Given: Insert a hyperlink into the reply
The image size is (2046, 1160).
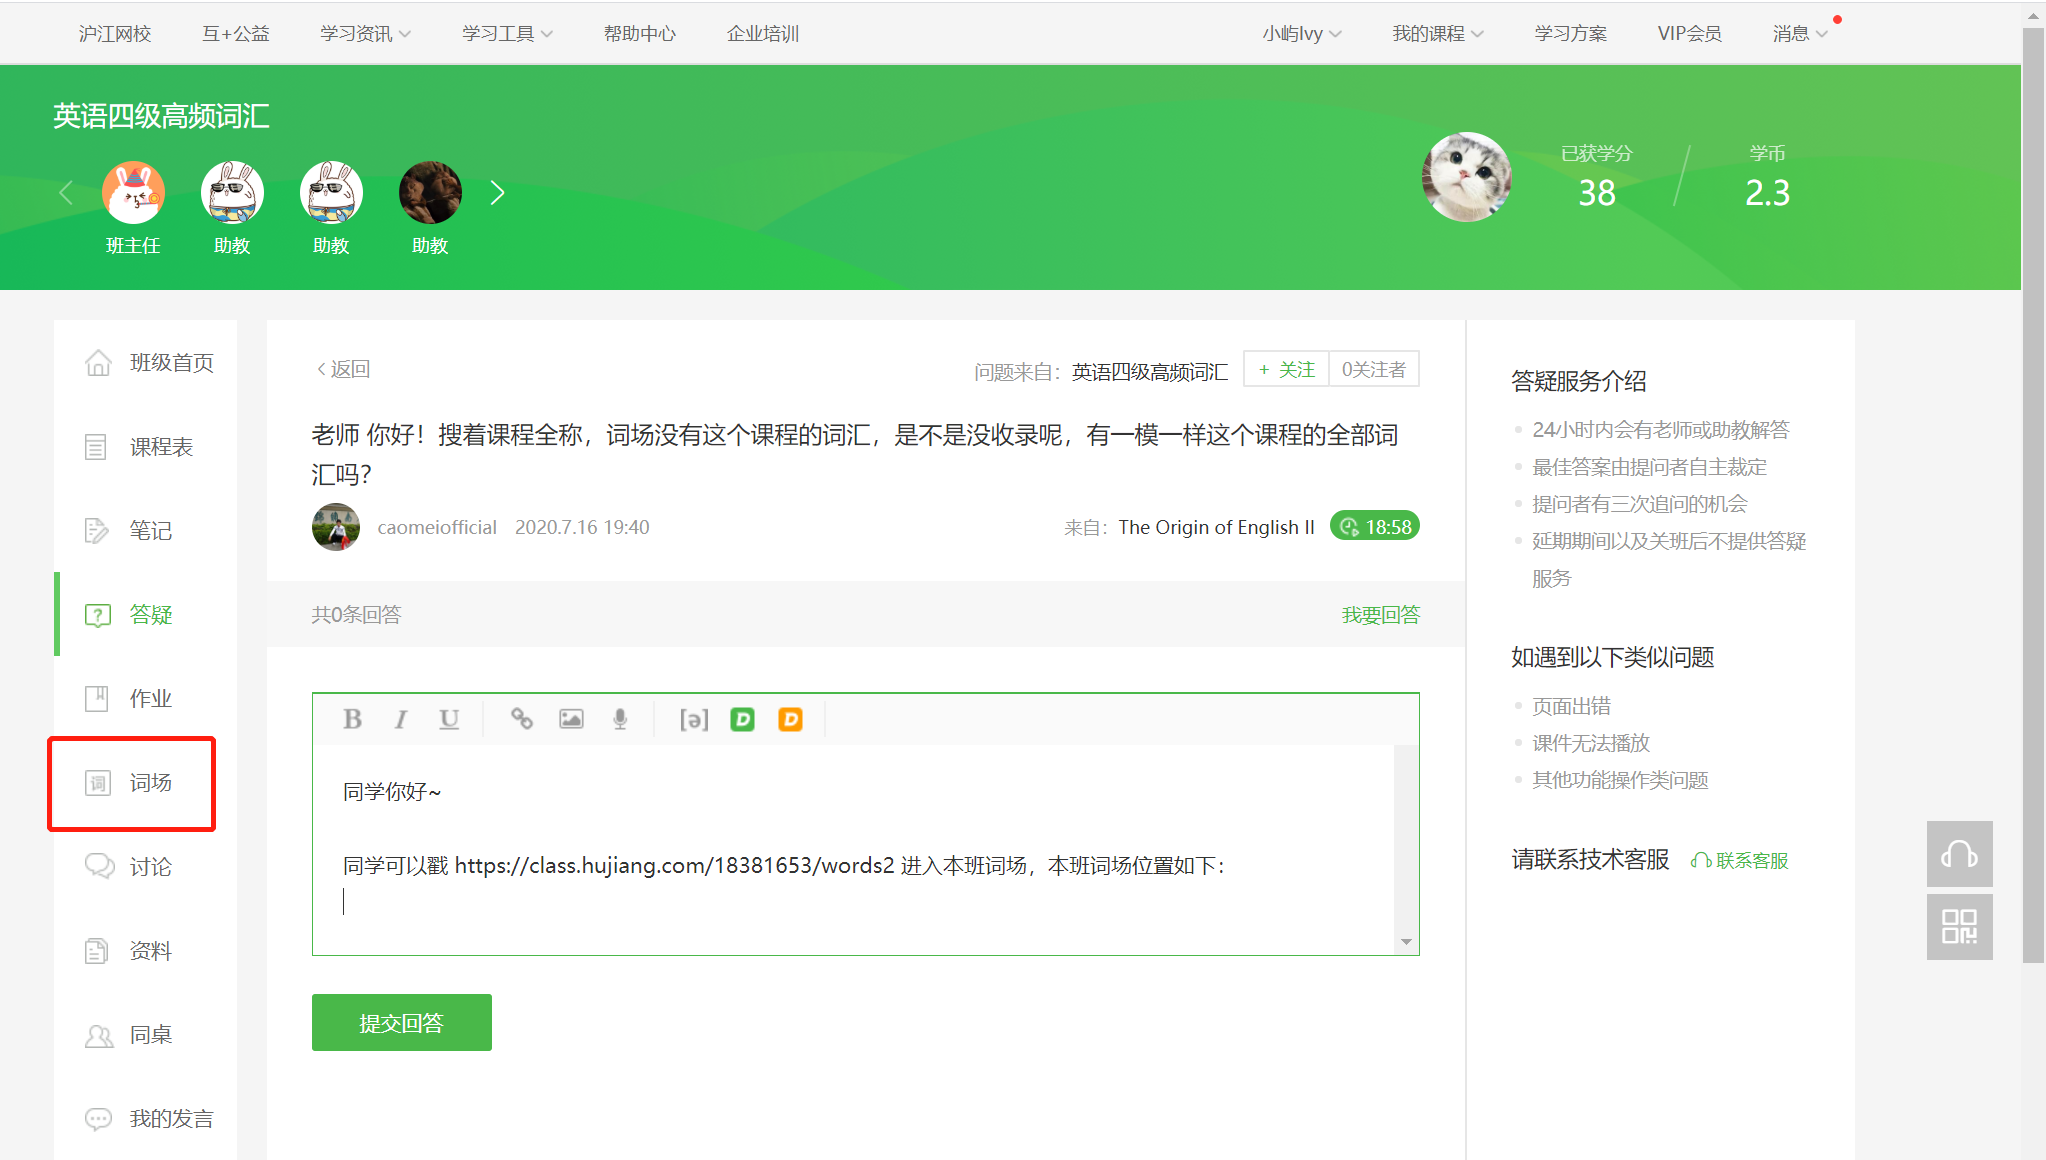Looking at the screenshot, I should coord(522,719).
